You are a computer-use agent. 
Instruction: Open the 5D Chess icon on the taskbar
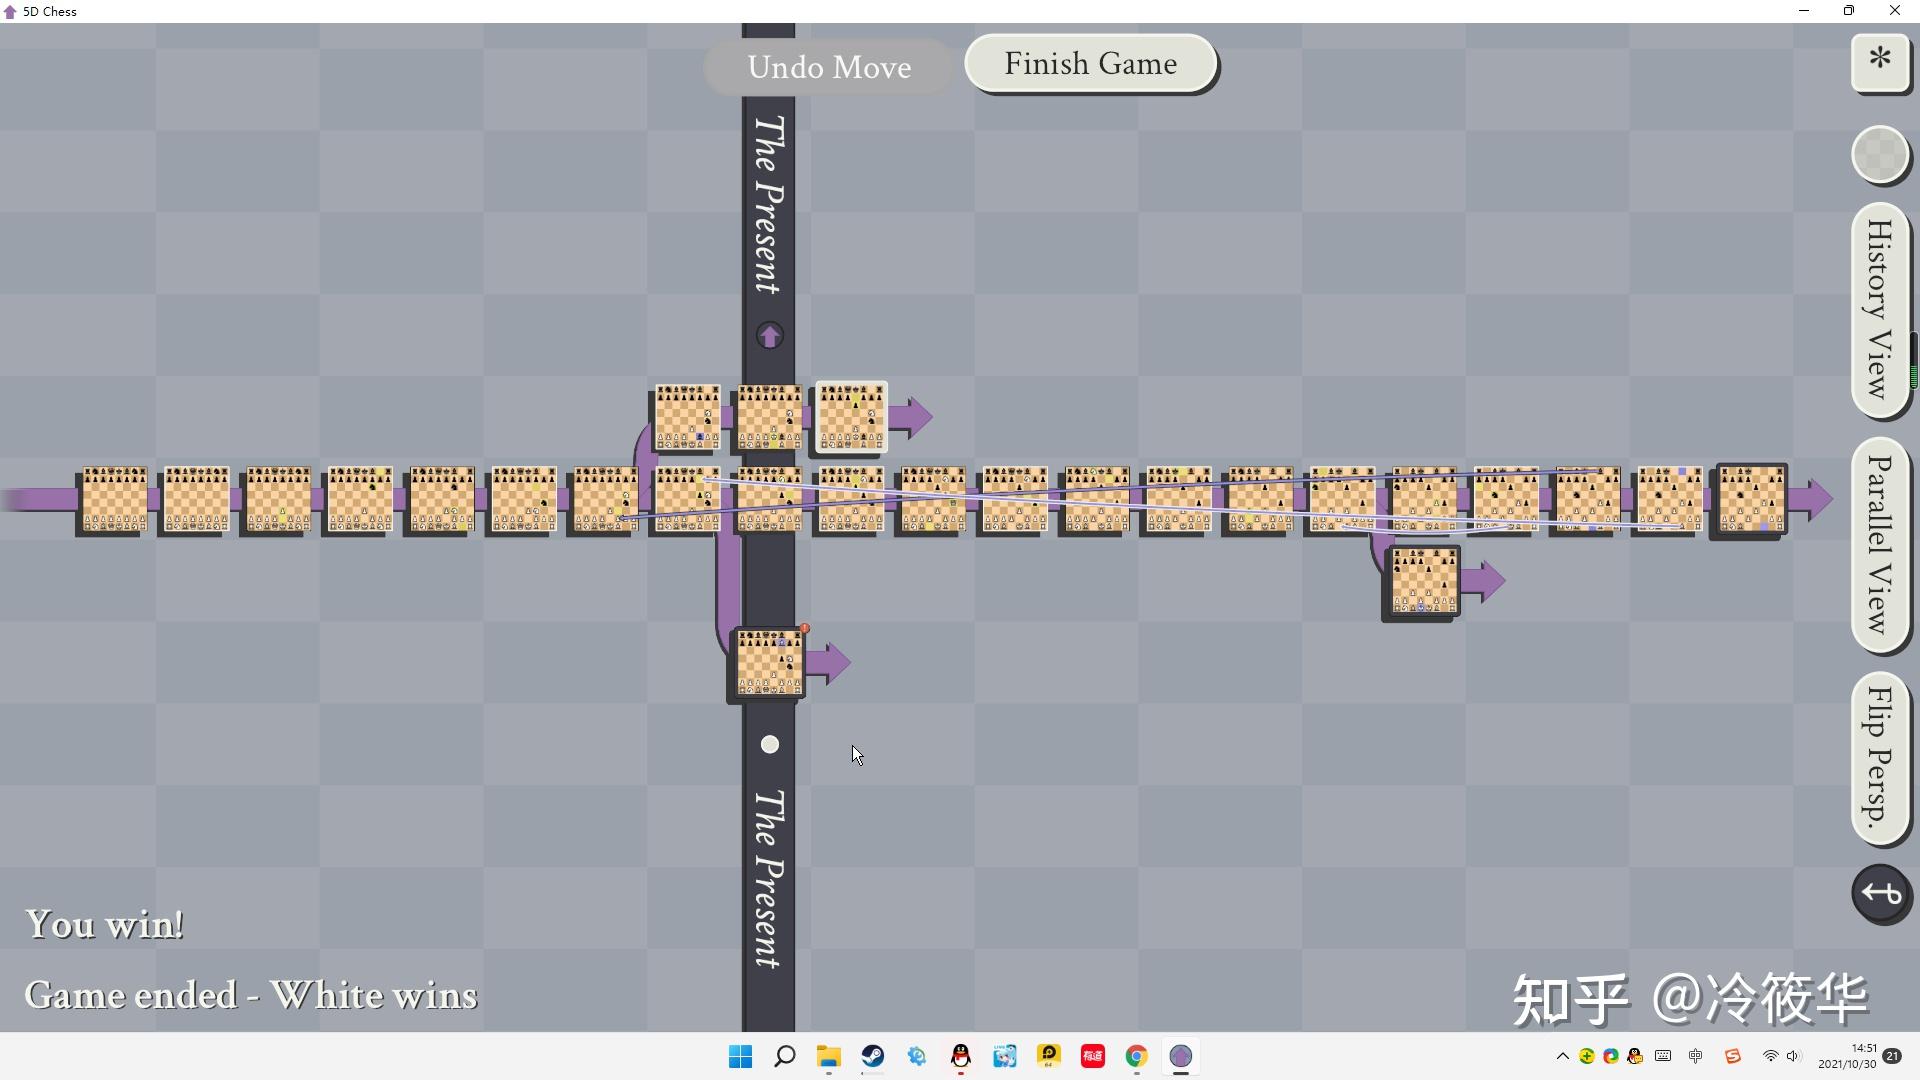click(x=1182, y=1057)
